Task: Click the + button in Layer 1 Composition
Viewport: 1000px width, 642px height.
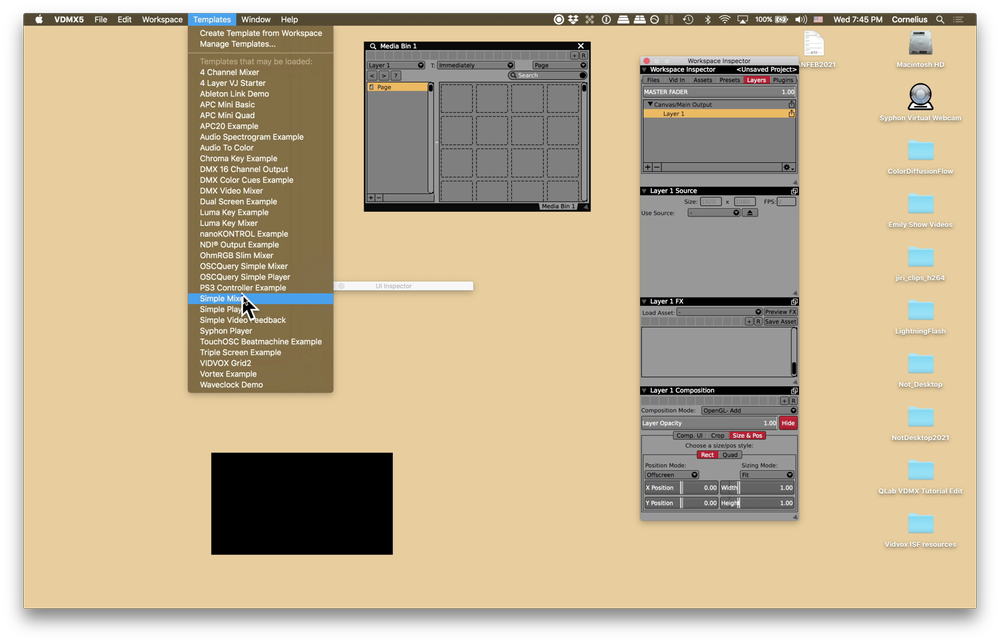Action: click(784, 400)
